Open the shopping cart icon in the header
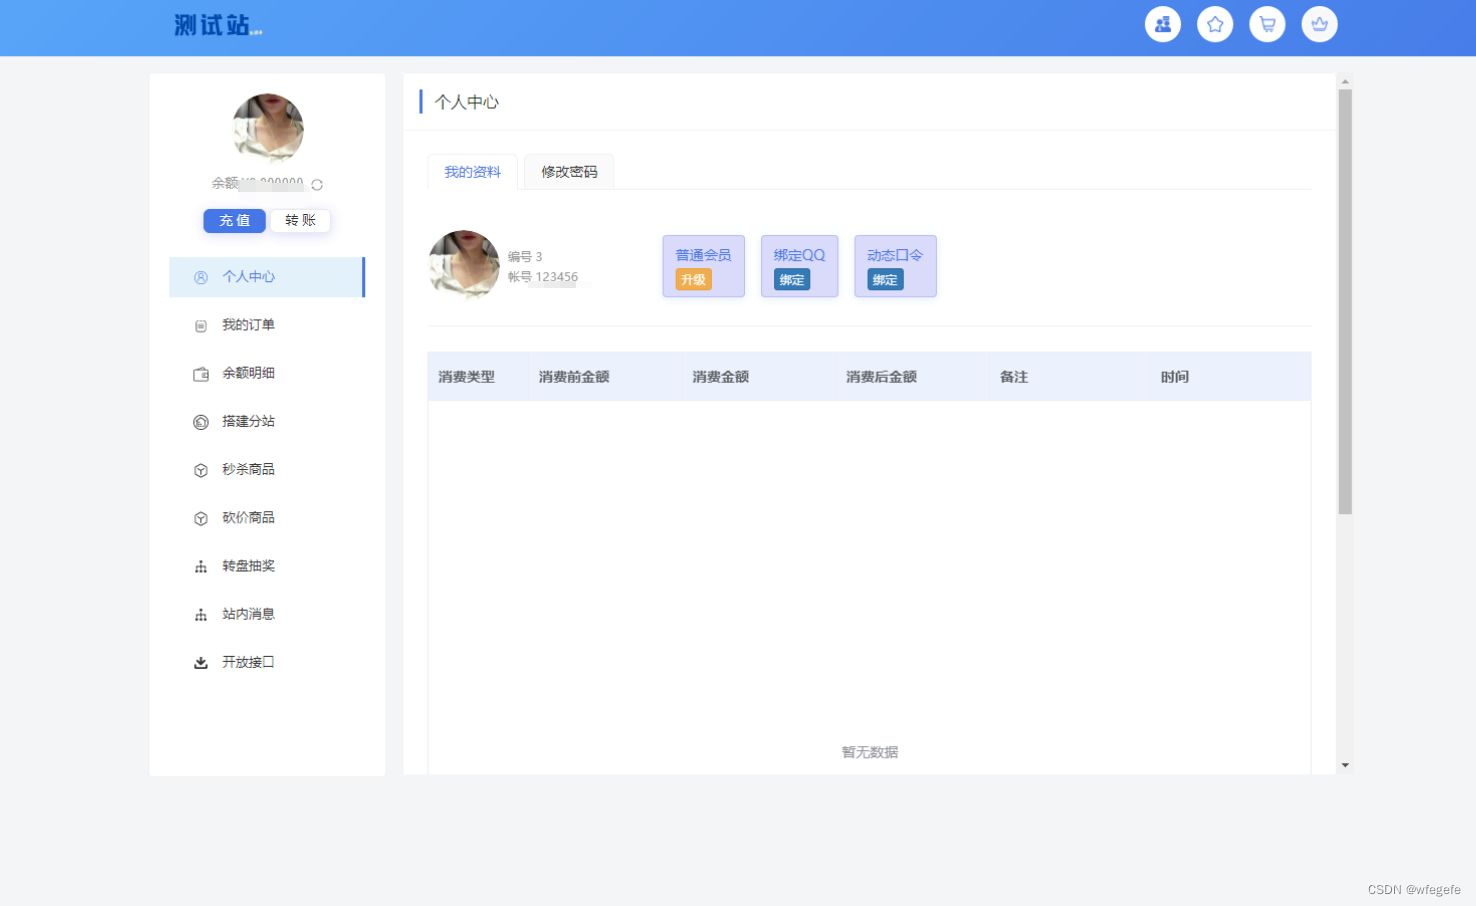 pyautogui.click(x=1266, y=23)
